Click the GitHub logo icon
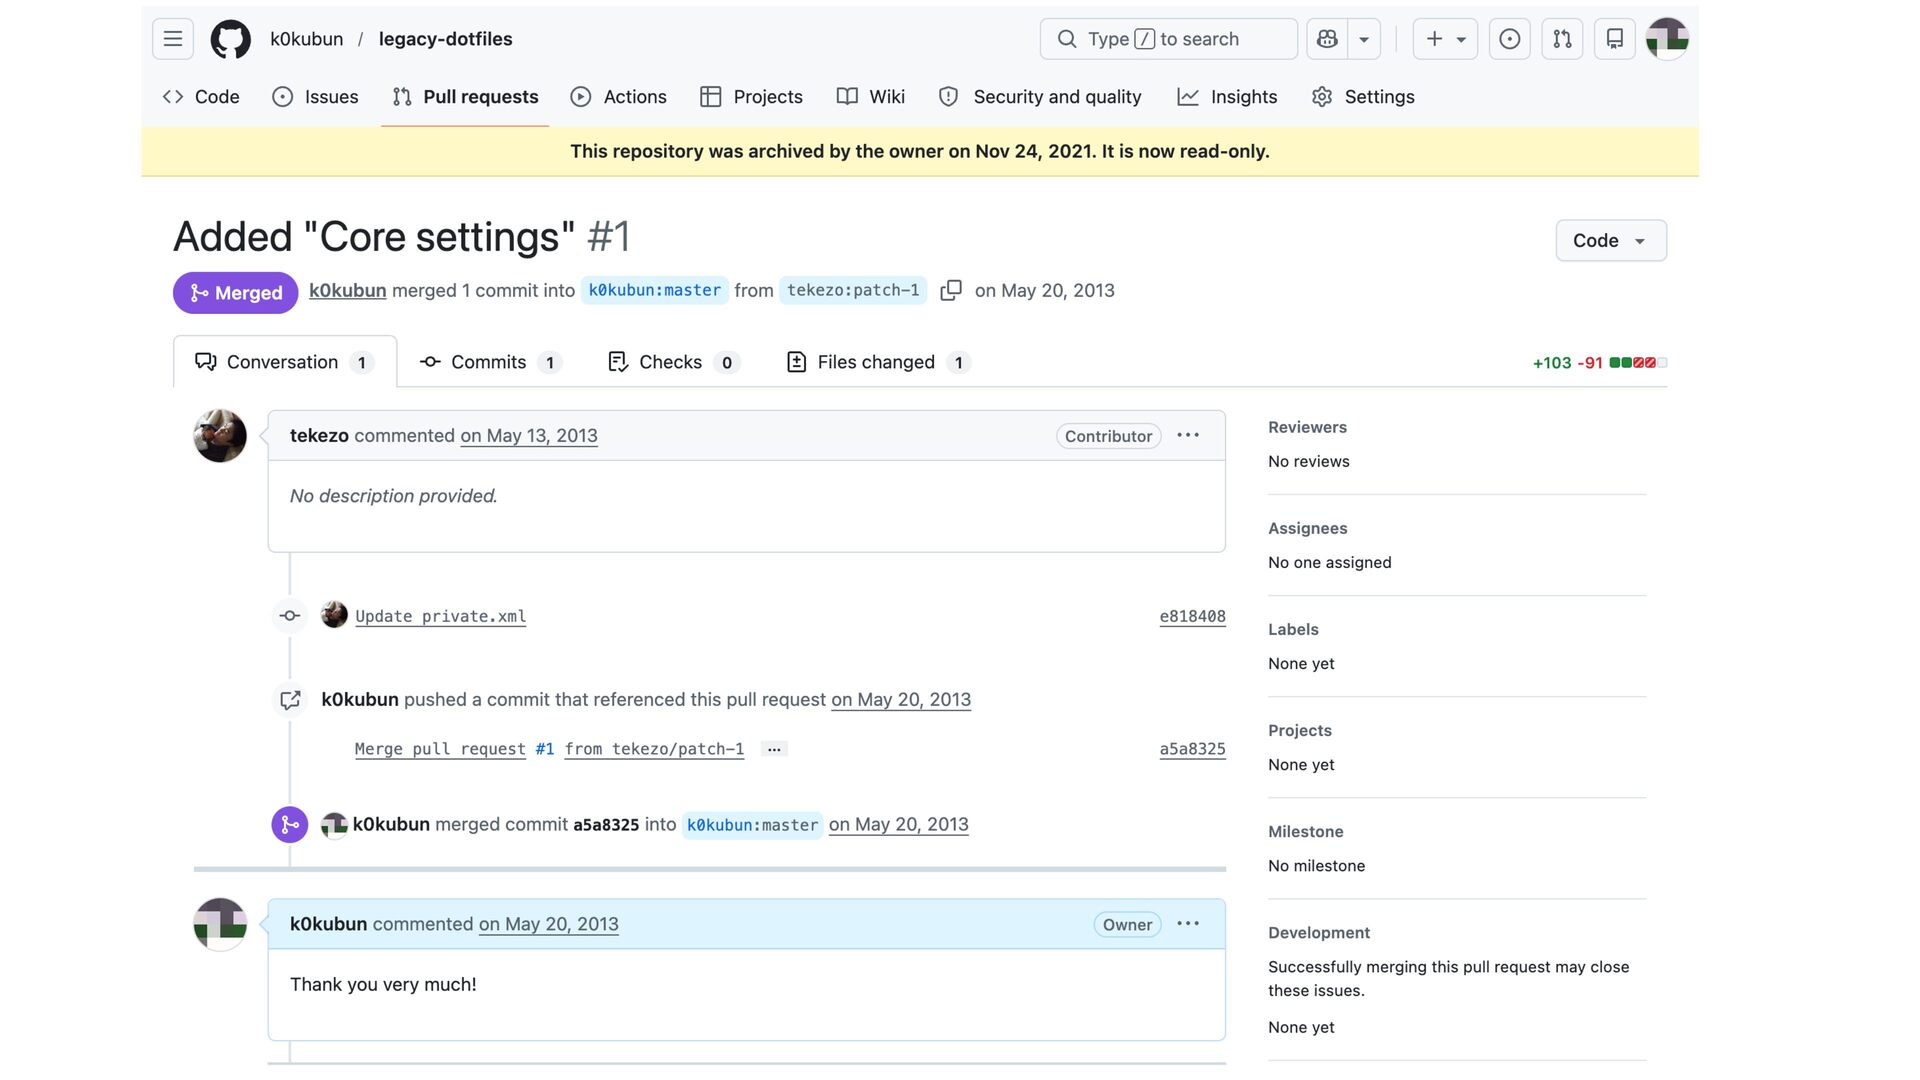This screenshot has height=1080, width=1920. click(x=230, y=39)
